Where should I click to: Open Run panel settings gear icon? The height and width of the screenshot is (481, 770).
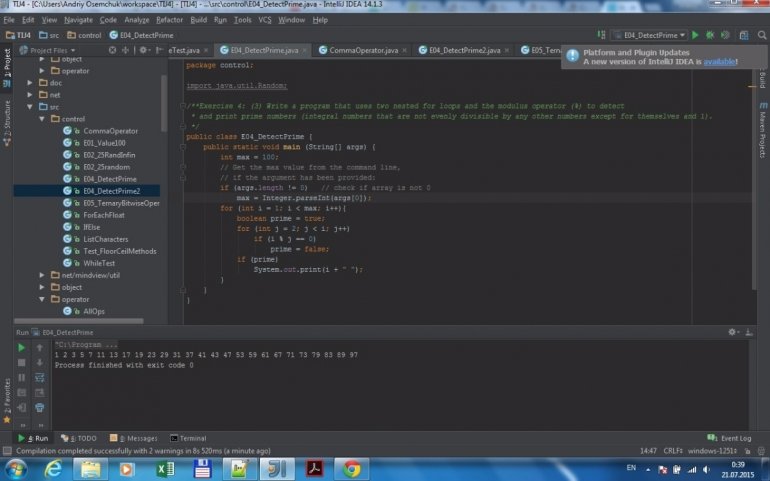tap(733, 331)
